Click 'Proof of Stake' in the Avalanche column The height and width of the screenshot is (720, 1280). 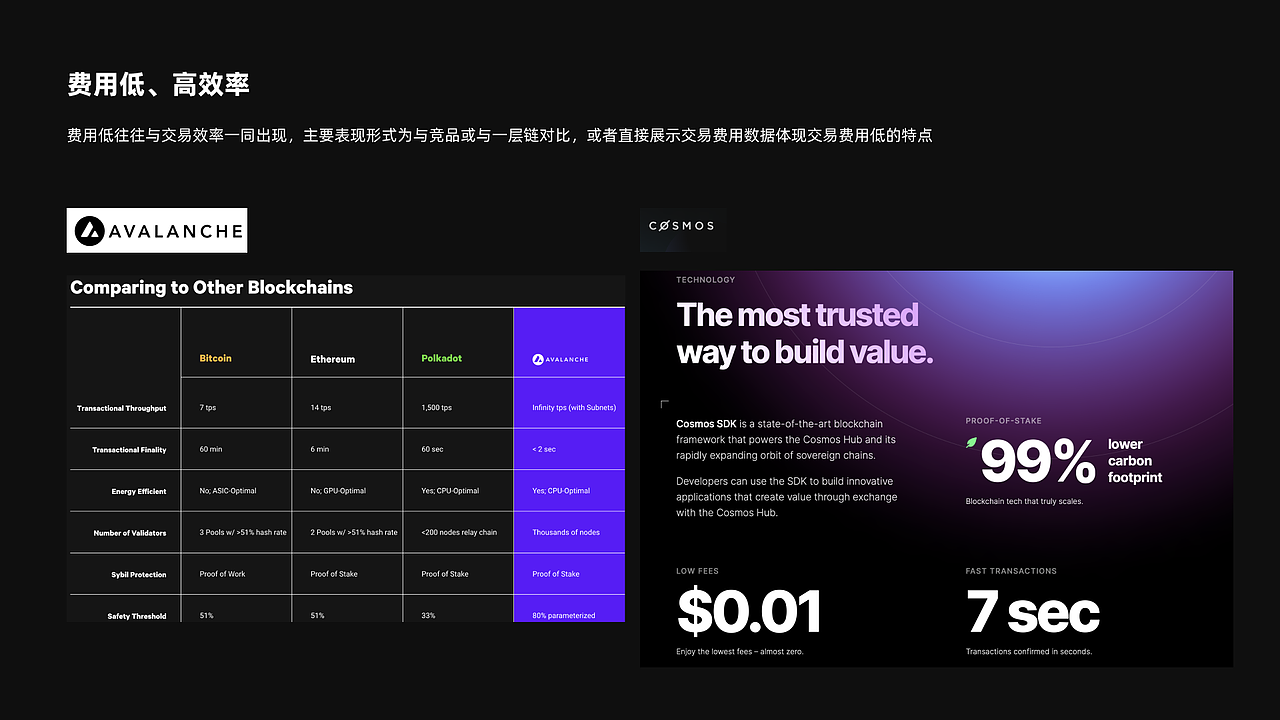coord(556,574)
